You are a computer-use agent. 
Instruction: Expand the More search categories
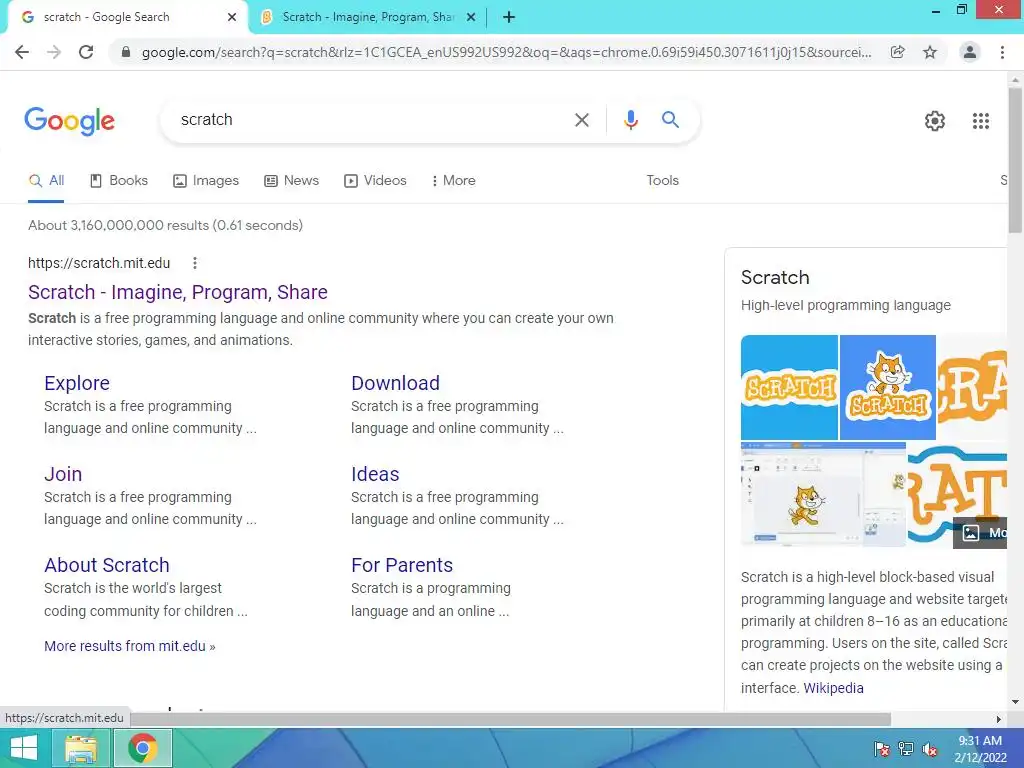453,181
